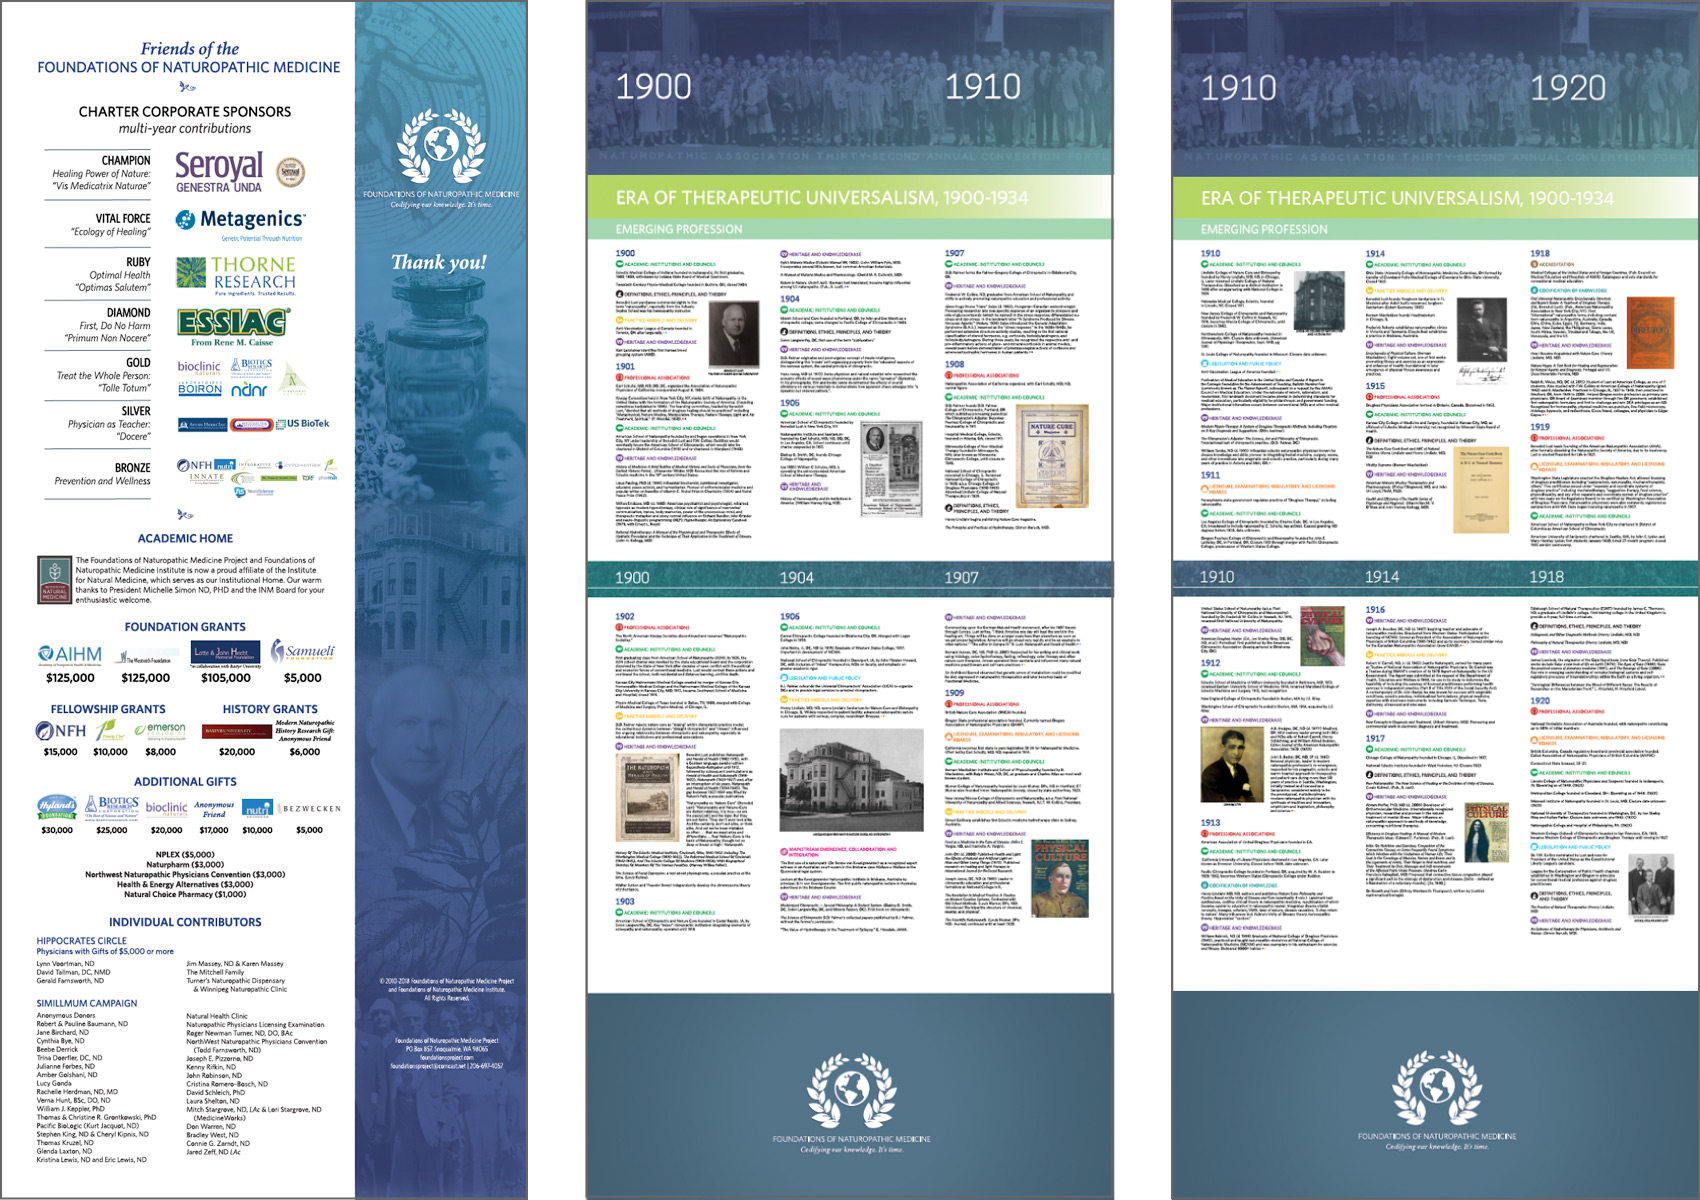
Task: Click the nutri logo under Additional Gifts
Action: pyautogui.click(x=257, y=808)
